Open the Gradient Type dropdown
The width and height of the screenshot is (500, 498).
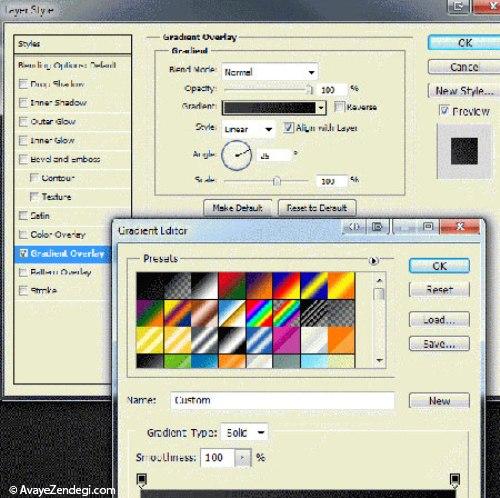pos(244,433)
